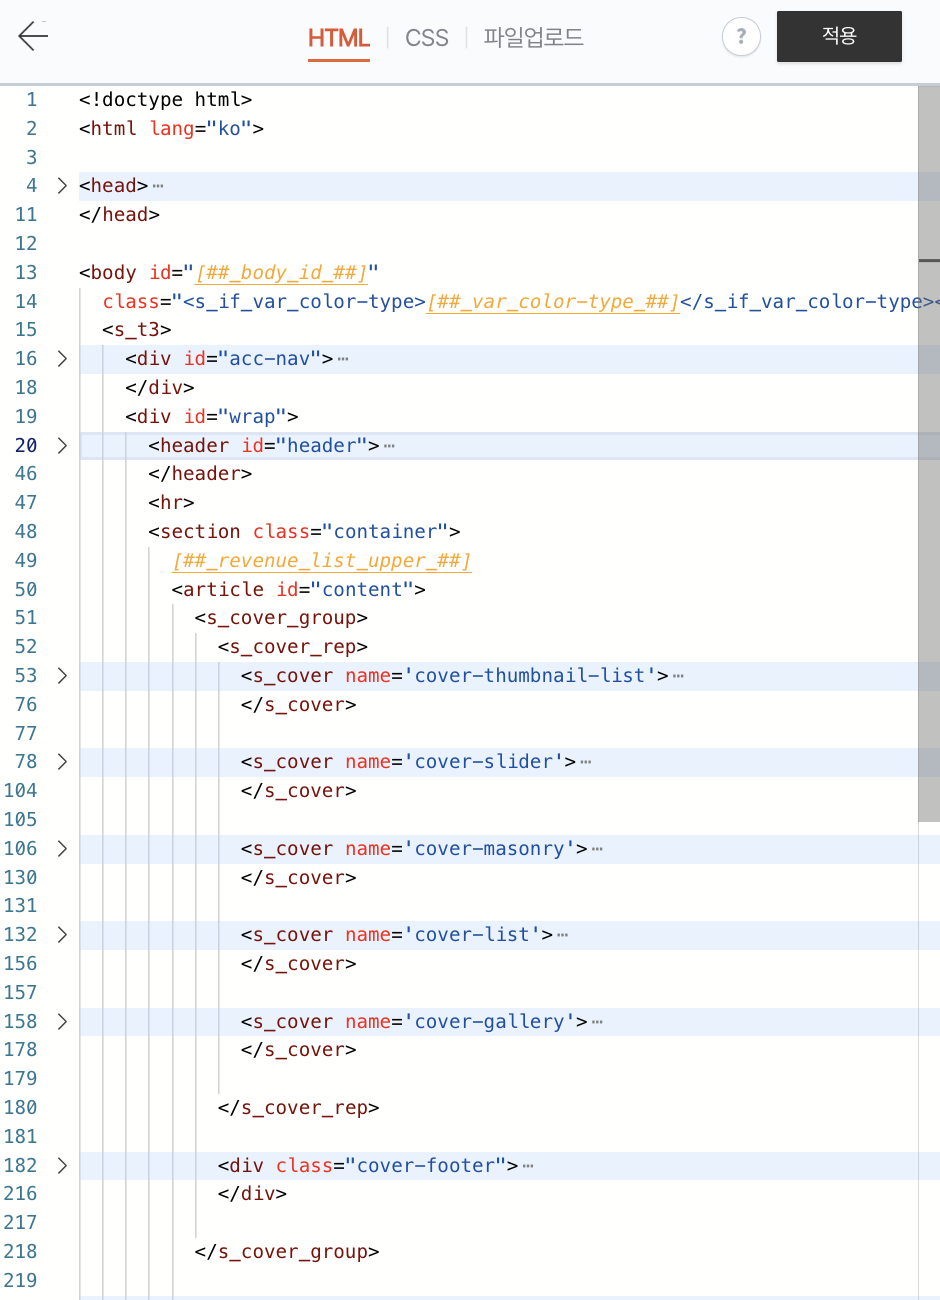
Task: Click line number 13 in the gutter
Action: (26, 273)
